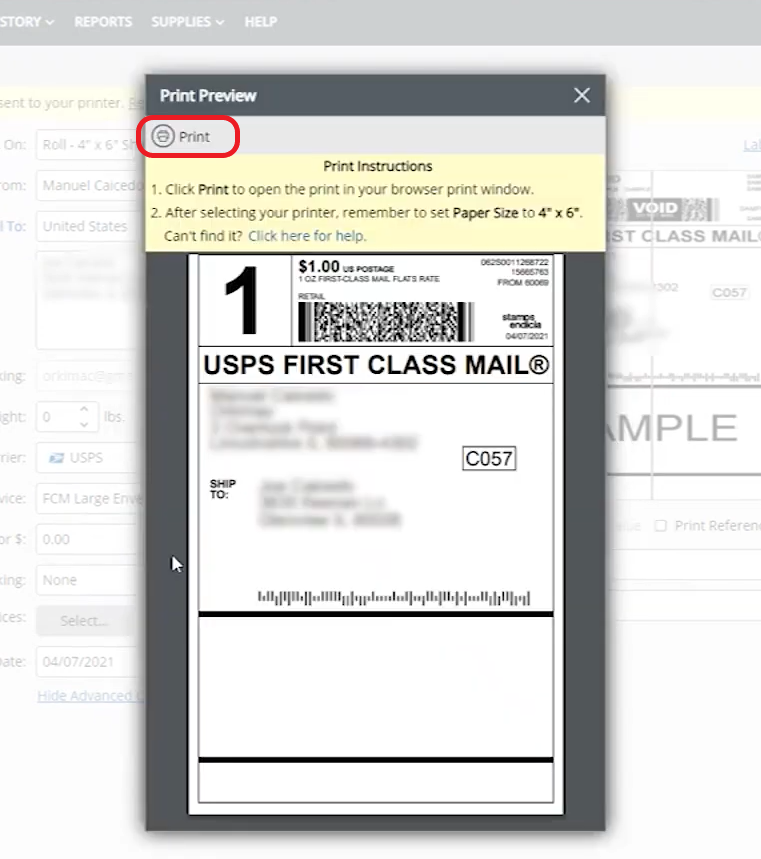
Task: Click the Hide Advanced Options link
Action: 90,696
